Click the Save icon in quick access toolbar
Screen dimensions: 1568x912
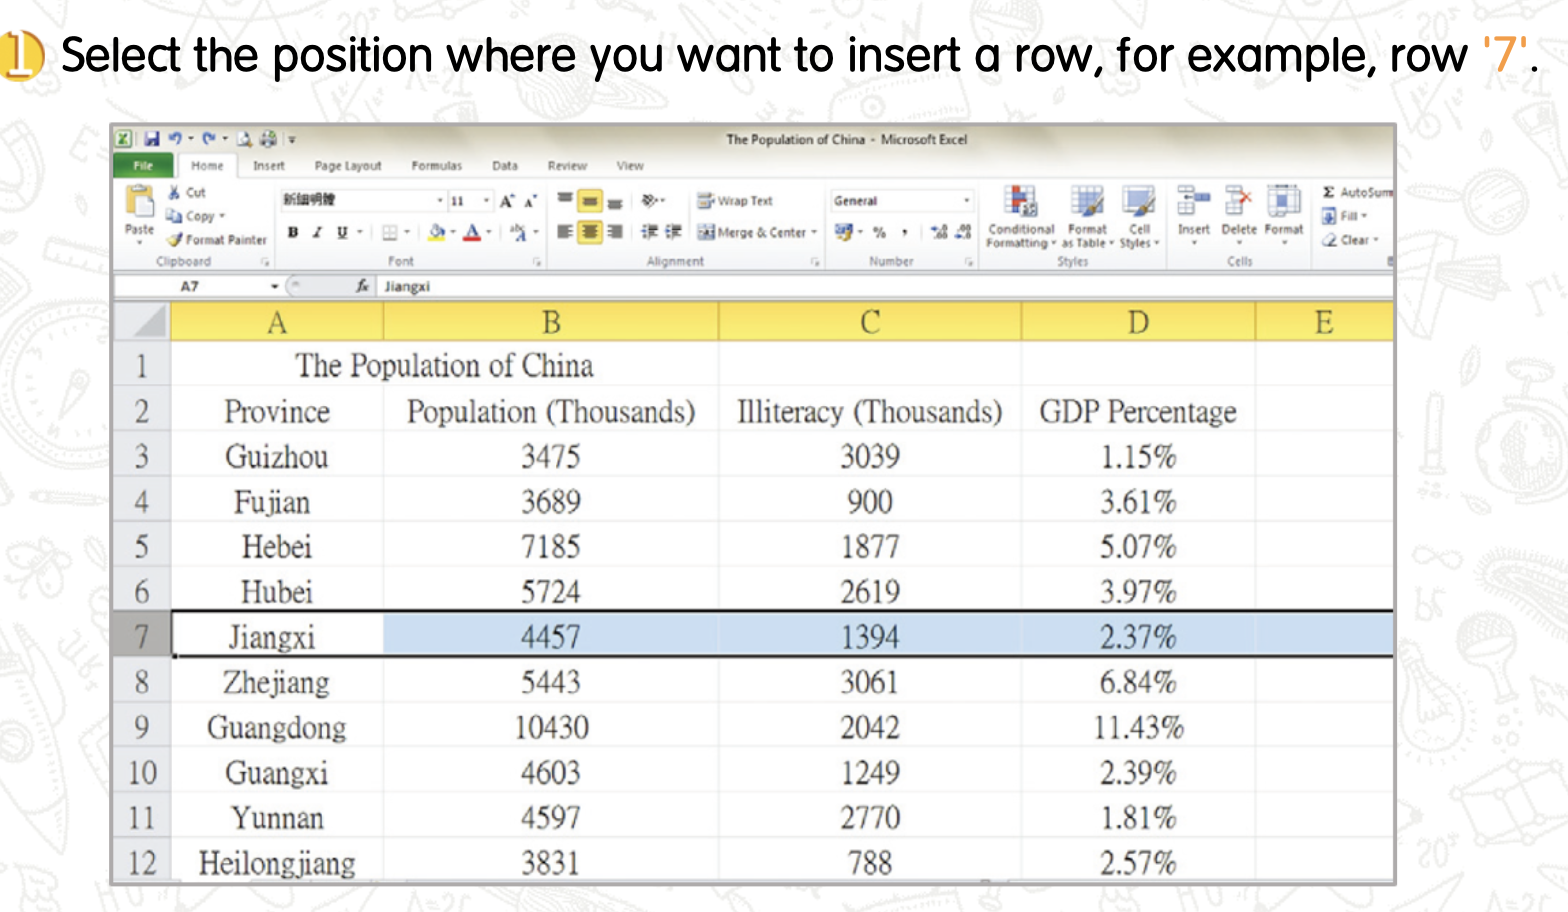[x=152, y=139]
